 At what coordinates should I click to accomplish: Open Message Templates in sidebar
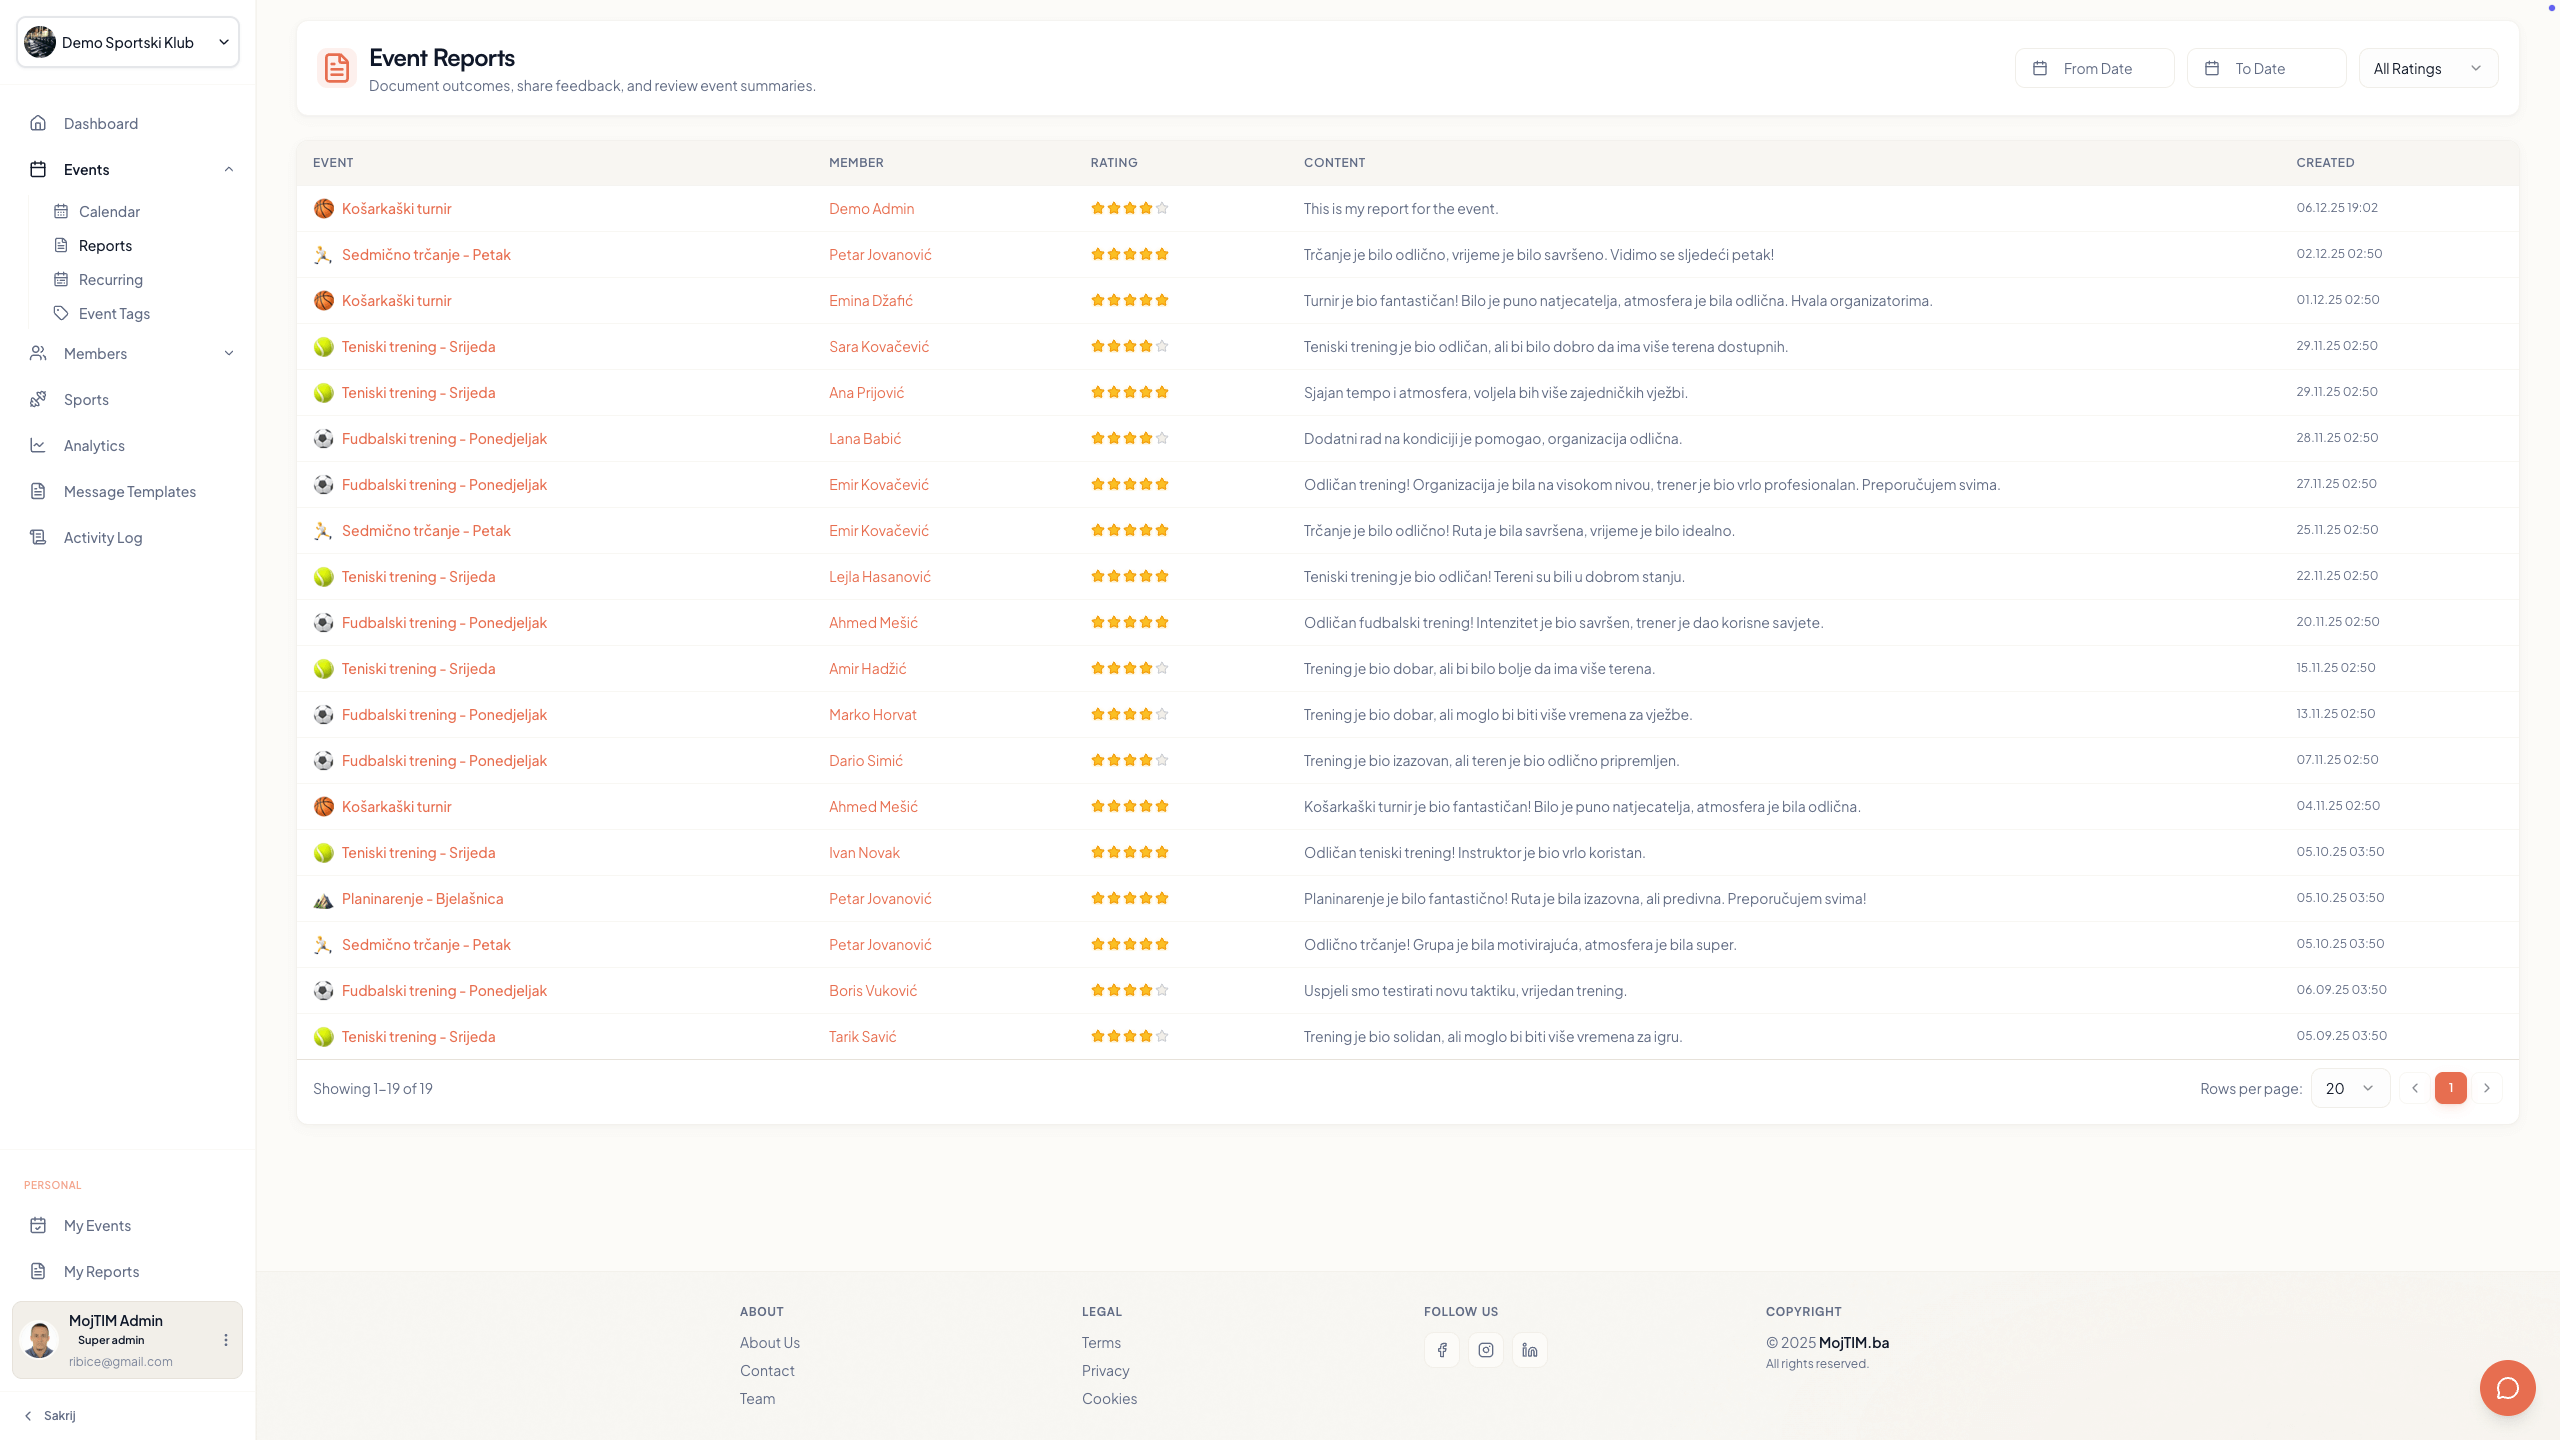coord(130,492)
